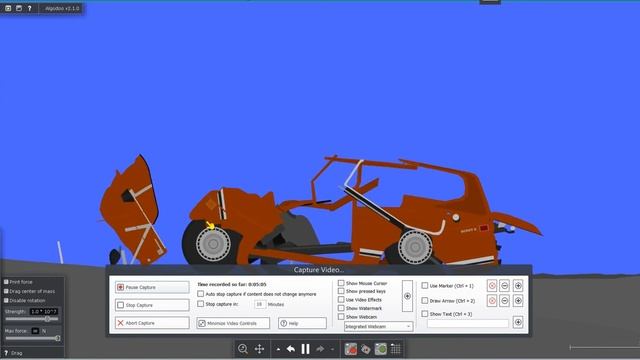Viewport: 640px width, 360px height.
Task: Click the small minus right of Redo
Action: [x=332, y=349]
